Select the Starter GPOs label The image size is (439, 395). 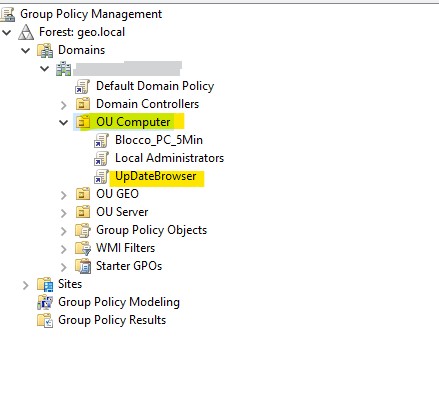click(x=129, y=266)
